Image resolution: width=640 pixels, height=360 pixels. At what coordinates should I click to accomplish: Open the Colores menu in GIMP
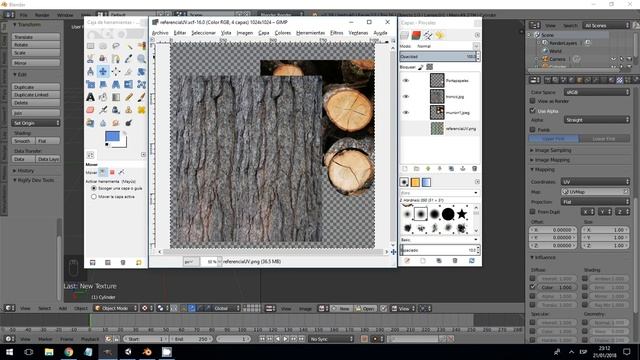282,33
